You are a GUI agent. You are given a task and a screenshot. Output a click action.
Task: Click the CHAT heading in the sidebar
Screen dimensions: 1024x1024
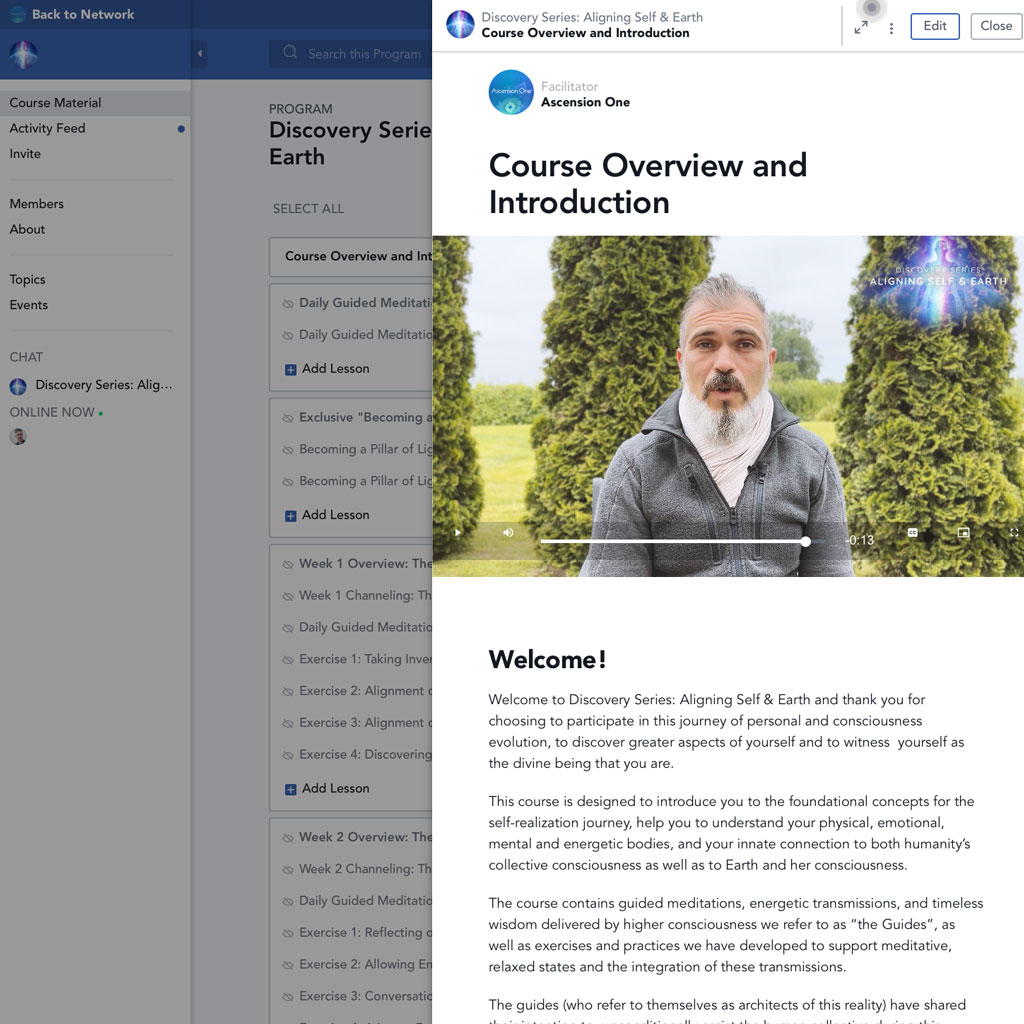tap(26, 357)
